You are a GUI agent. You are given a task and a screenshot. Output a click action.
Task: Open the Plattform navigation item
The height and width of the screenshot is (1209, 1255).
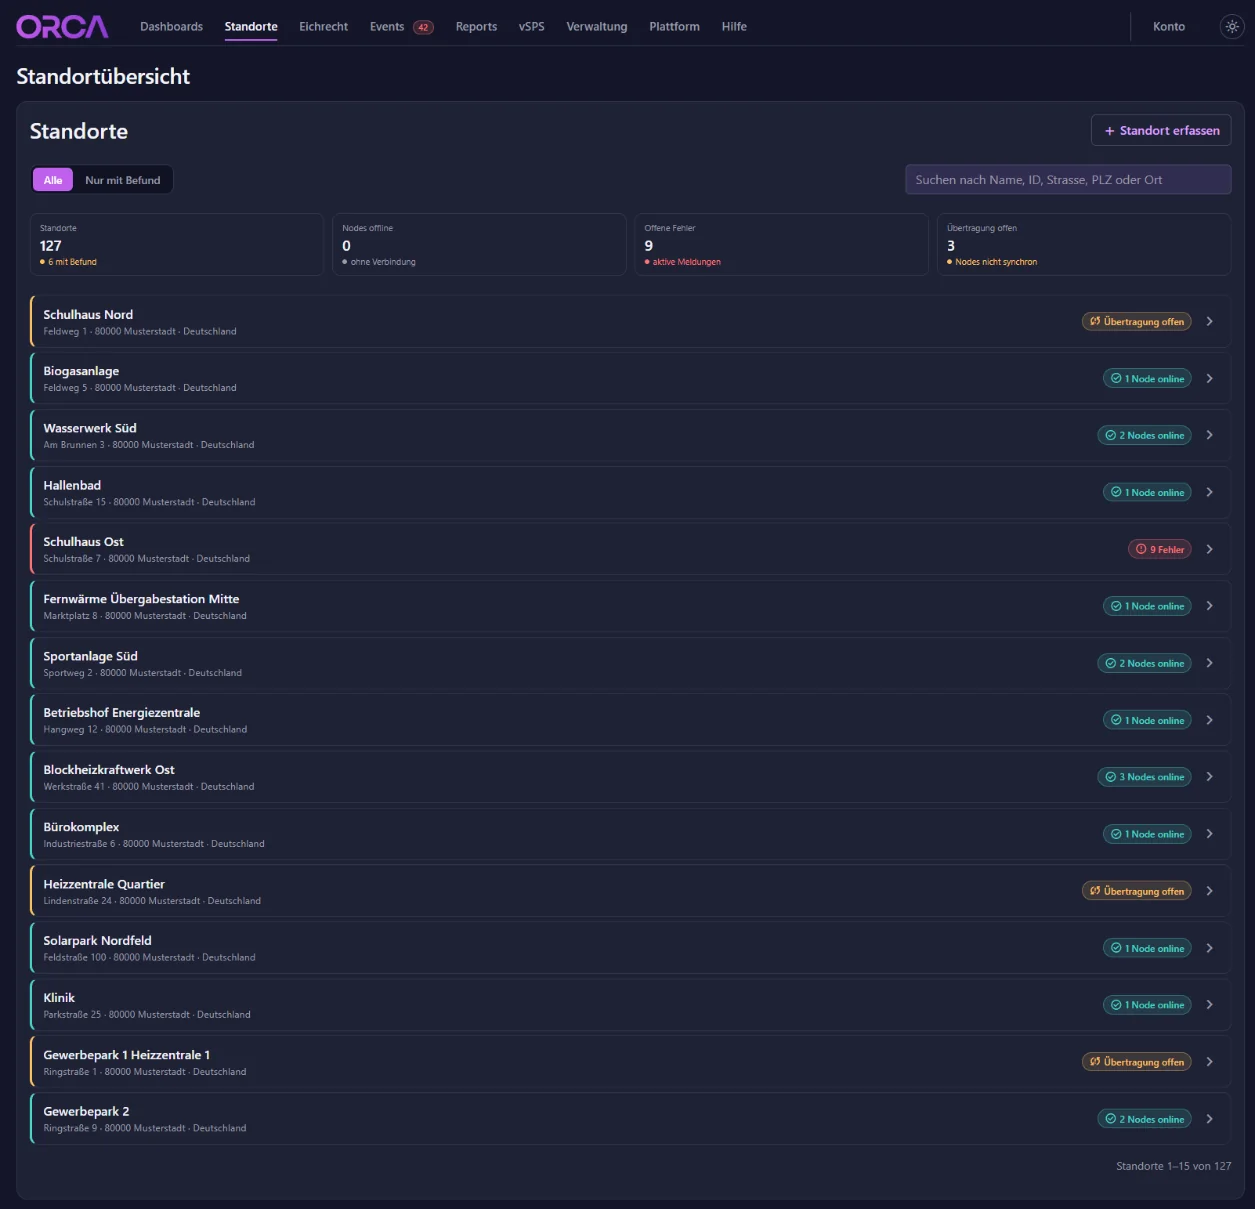click(674, 27)
